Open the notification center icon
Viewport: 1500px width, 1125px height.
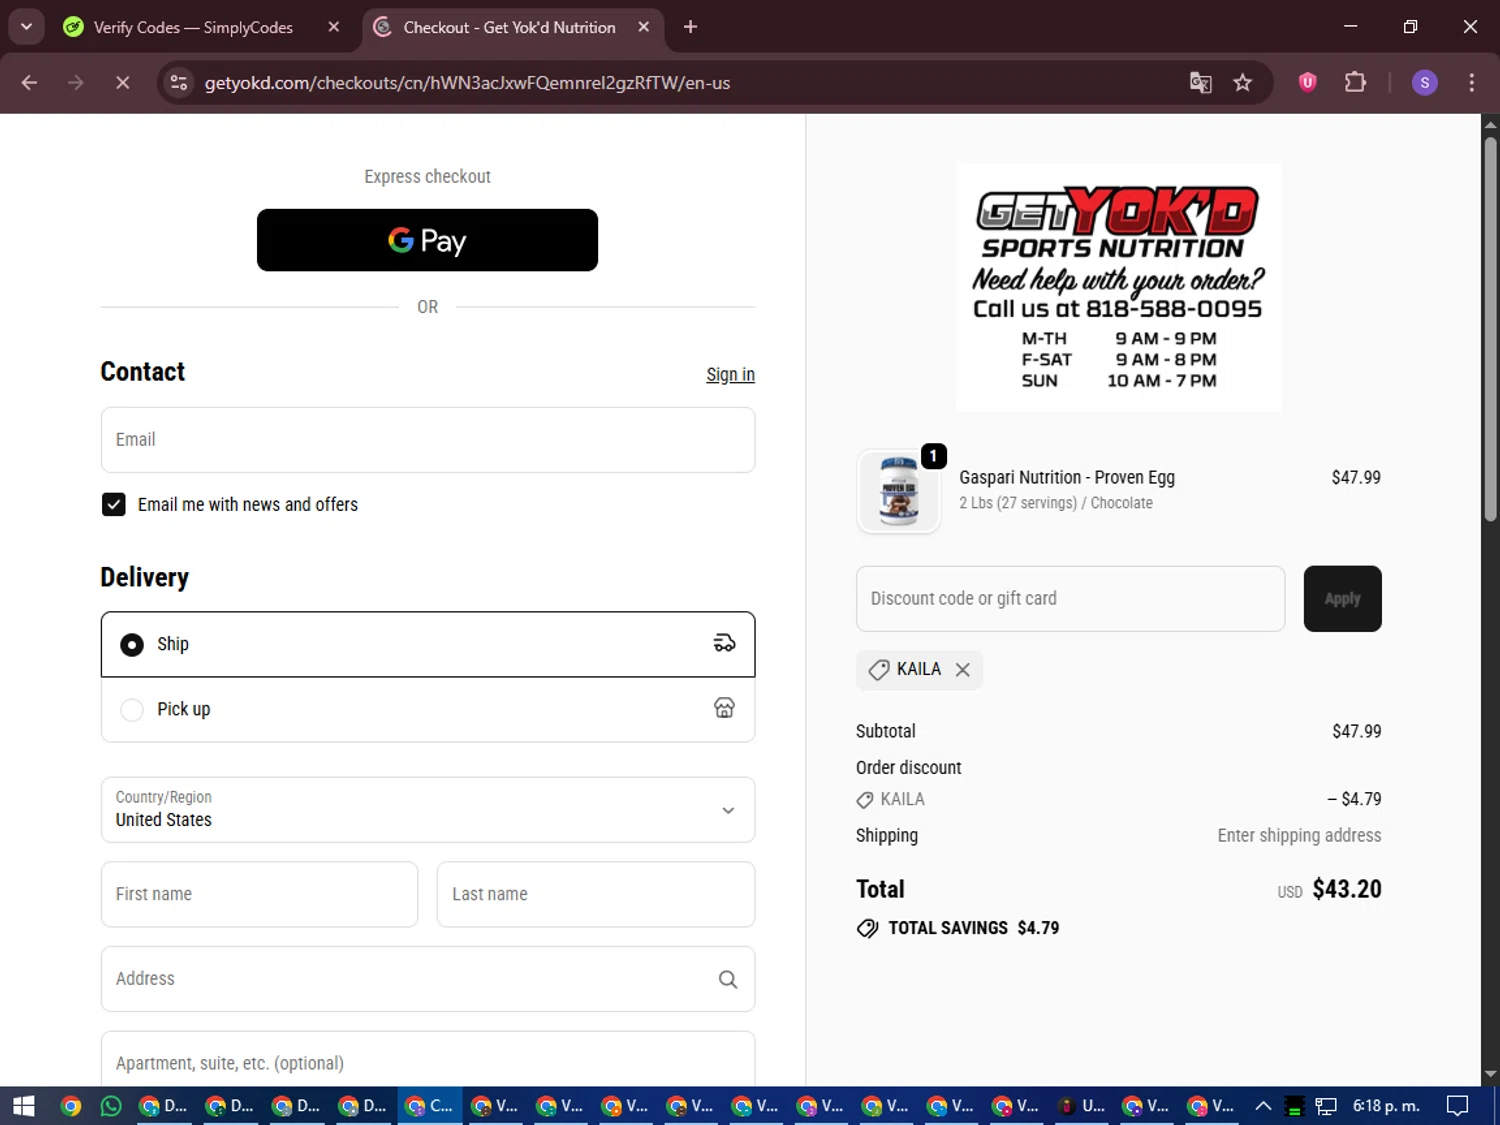pos(1458,1106)
